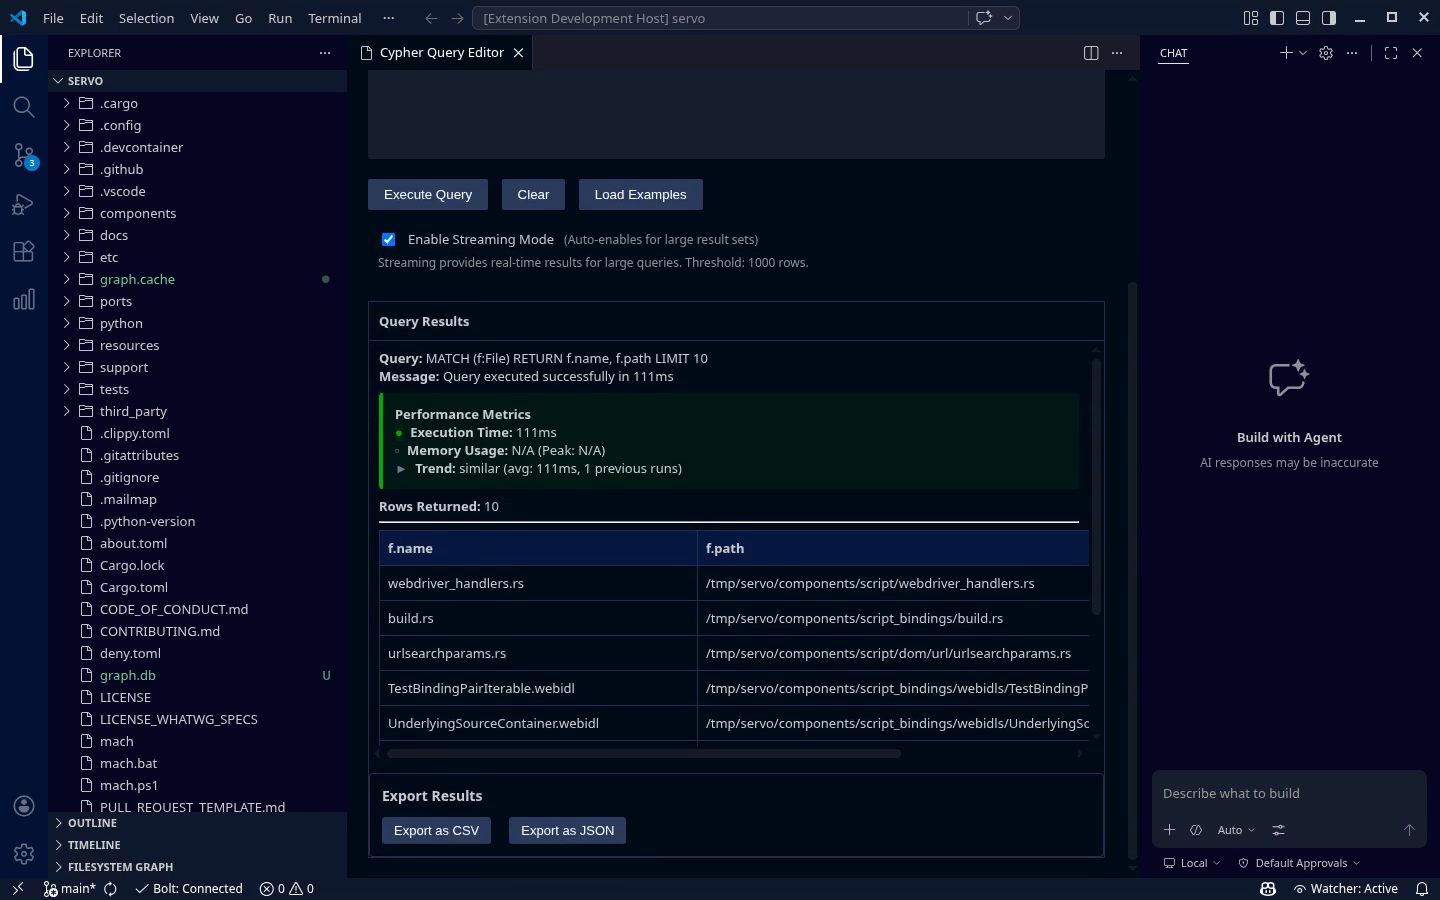Split the editor right
The image size is (1440, 900).
pyautogui.click(x=1091, y=53)
